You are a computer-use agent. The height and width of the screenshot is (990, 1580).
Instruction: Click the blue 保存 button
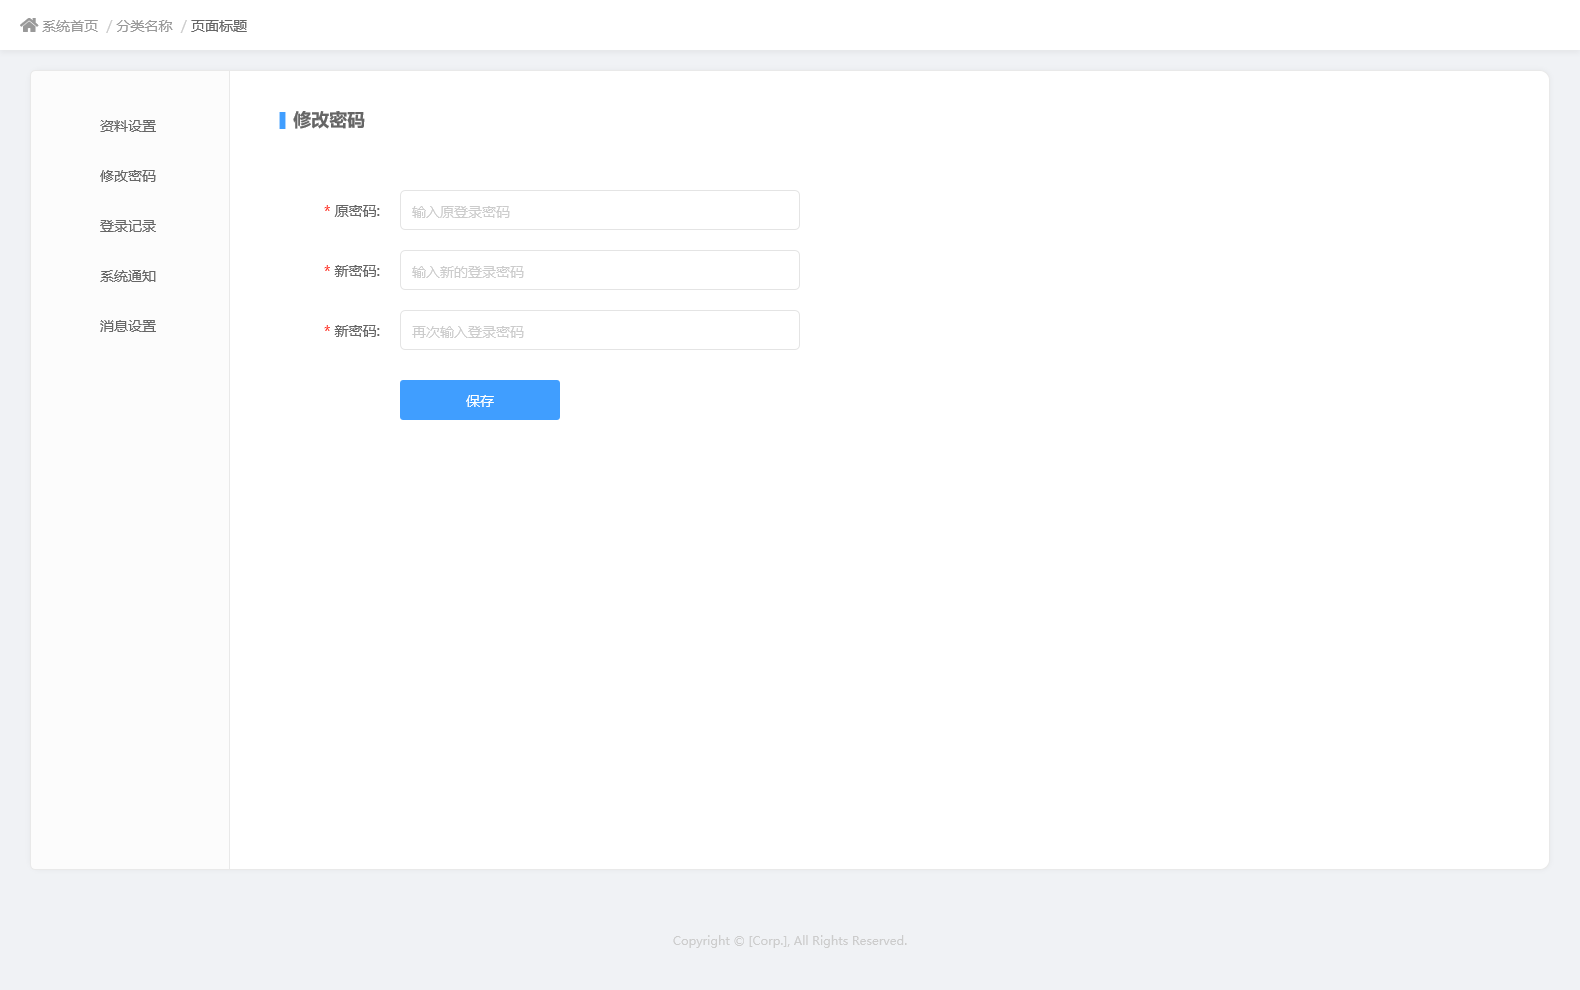[x=480, y=400]
